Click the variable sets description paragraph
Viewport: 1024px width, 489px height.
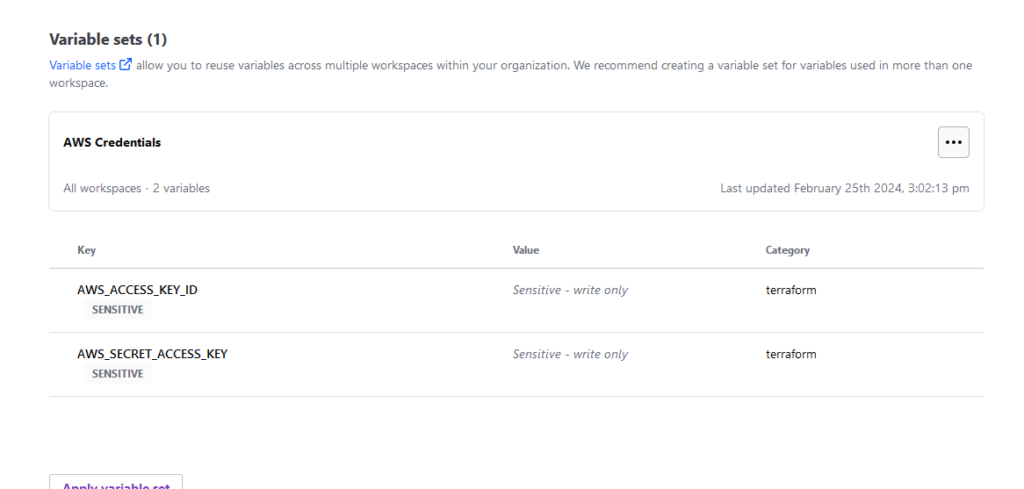point(511,74)
